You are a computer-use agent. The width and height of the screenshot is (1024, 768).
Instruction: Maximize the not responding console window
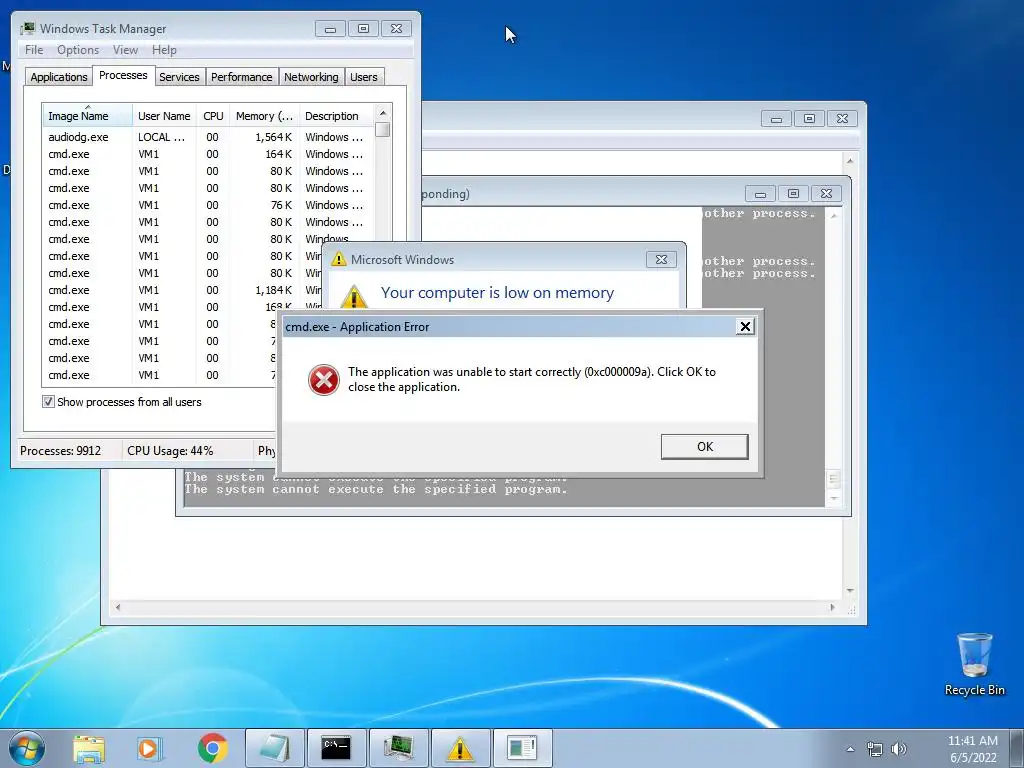pos(793,194)
